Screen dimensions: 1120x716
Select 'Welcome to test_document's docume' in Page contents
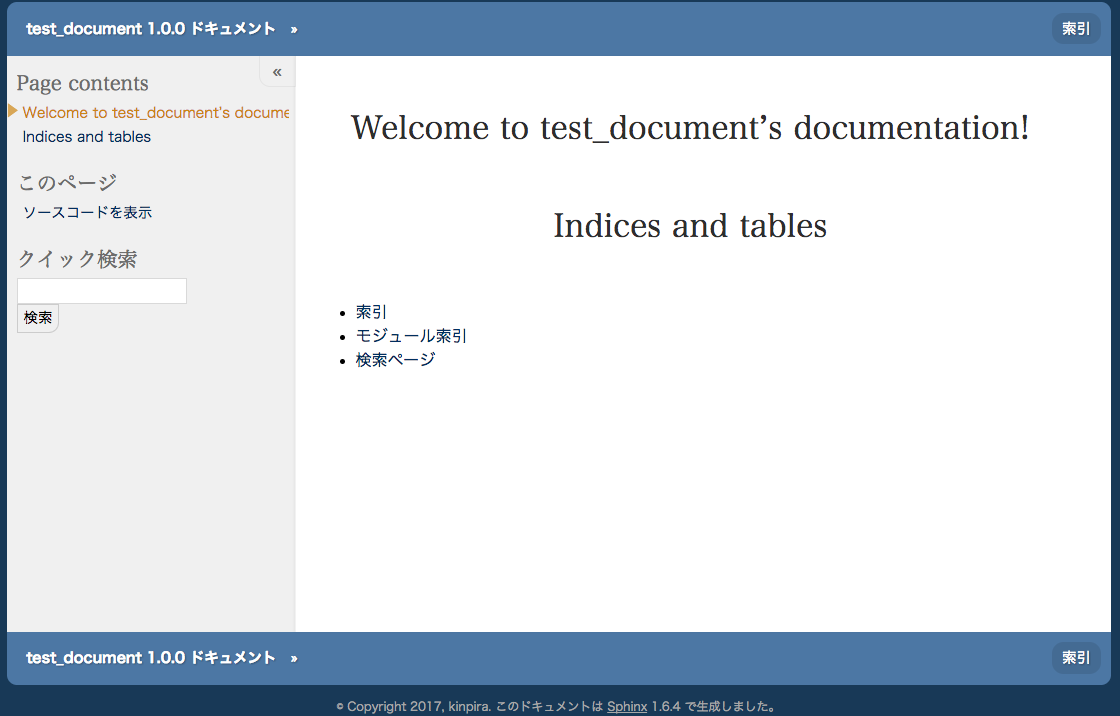tap(155, 112)
